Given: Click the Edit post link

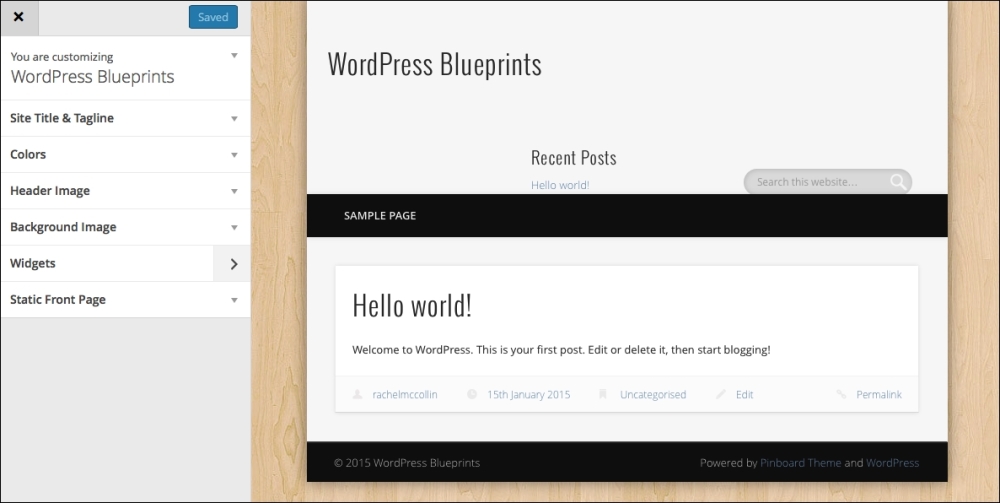Looking at the screenshot, I should pyautogui.click(x=744, y=395).
